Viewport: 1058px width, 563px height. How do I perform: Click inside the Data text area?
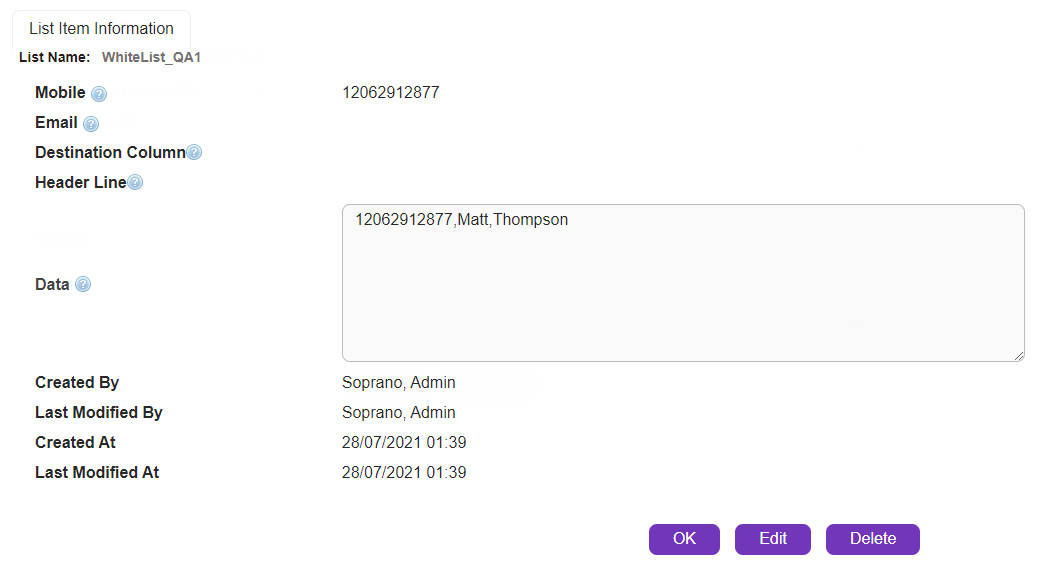coord(682,290)
